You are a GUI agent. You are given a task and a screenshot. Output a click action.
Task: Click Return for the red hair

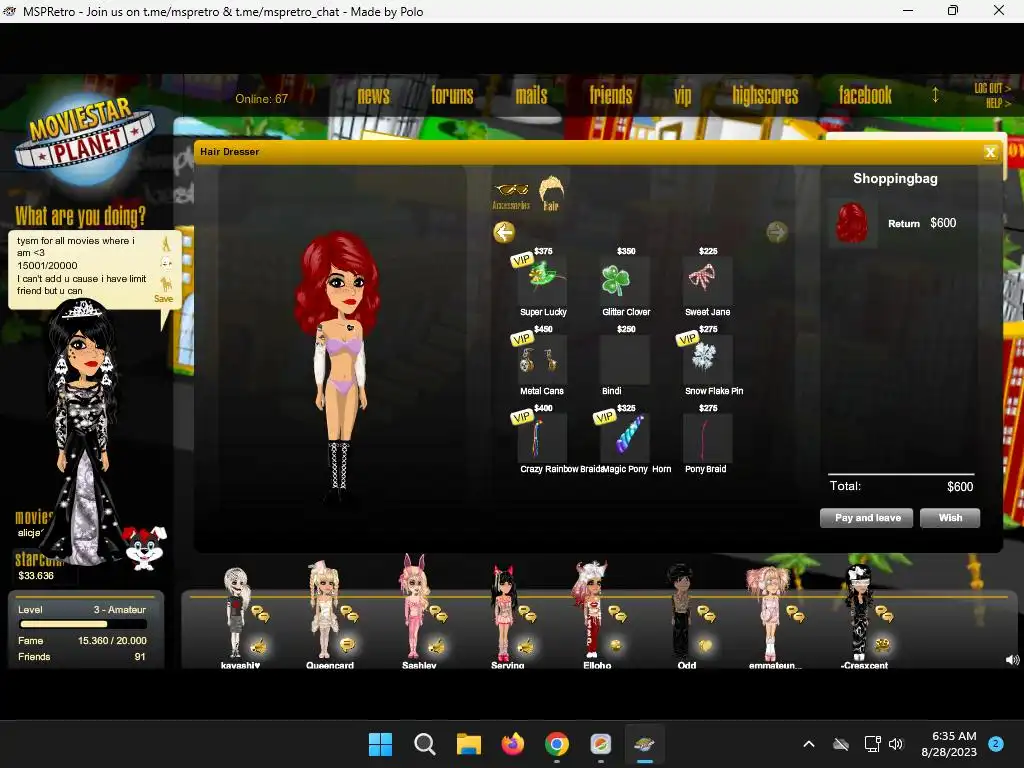tap(903, 223)
